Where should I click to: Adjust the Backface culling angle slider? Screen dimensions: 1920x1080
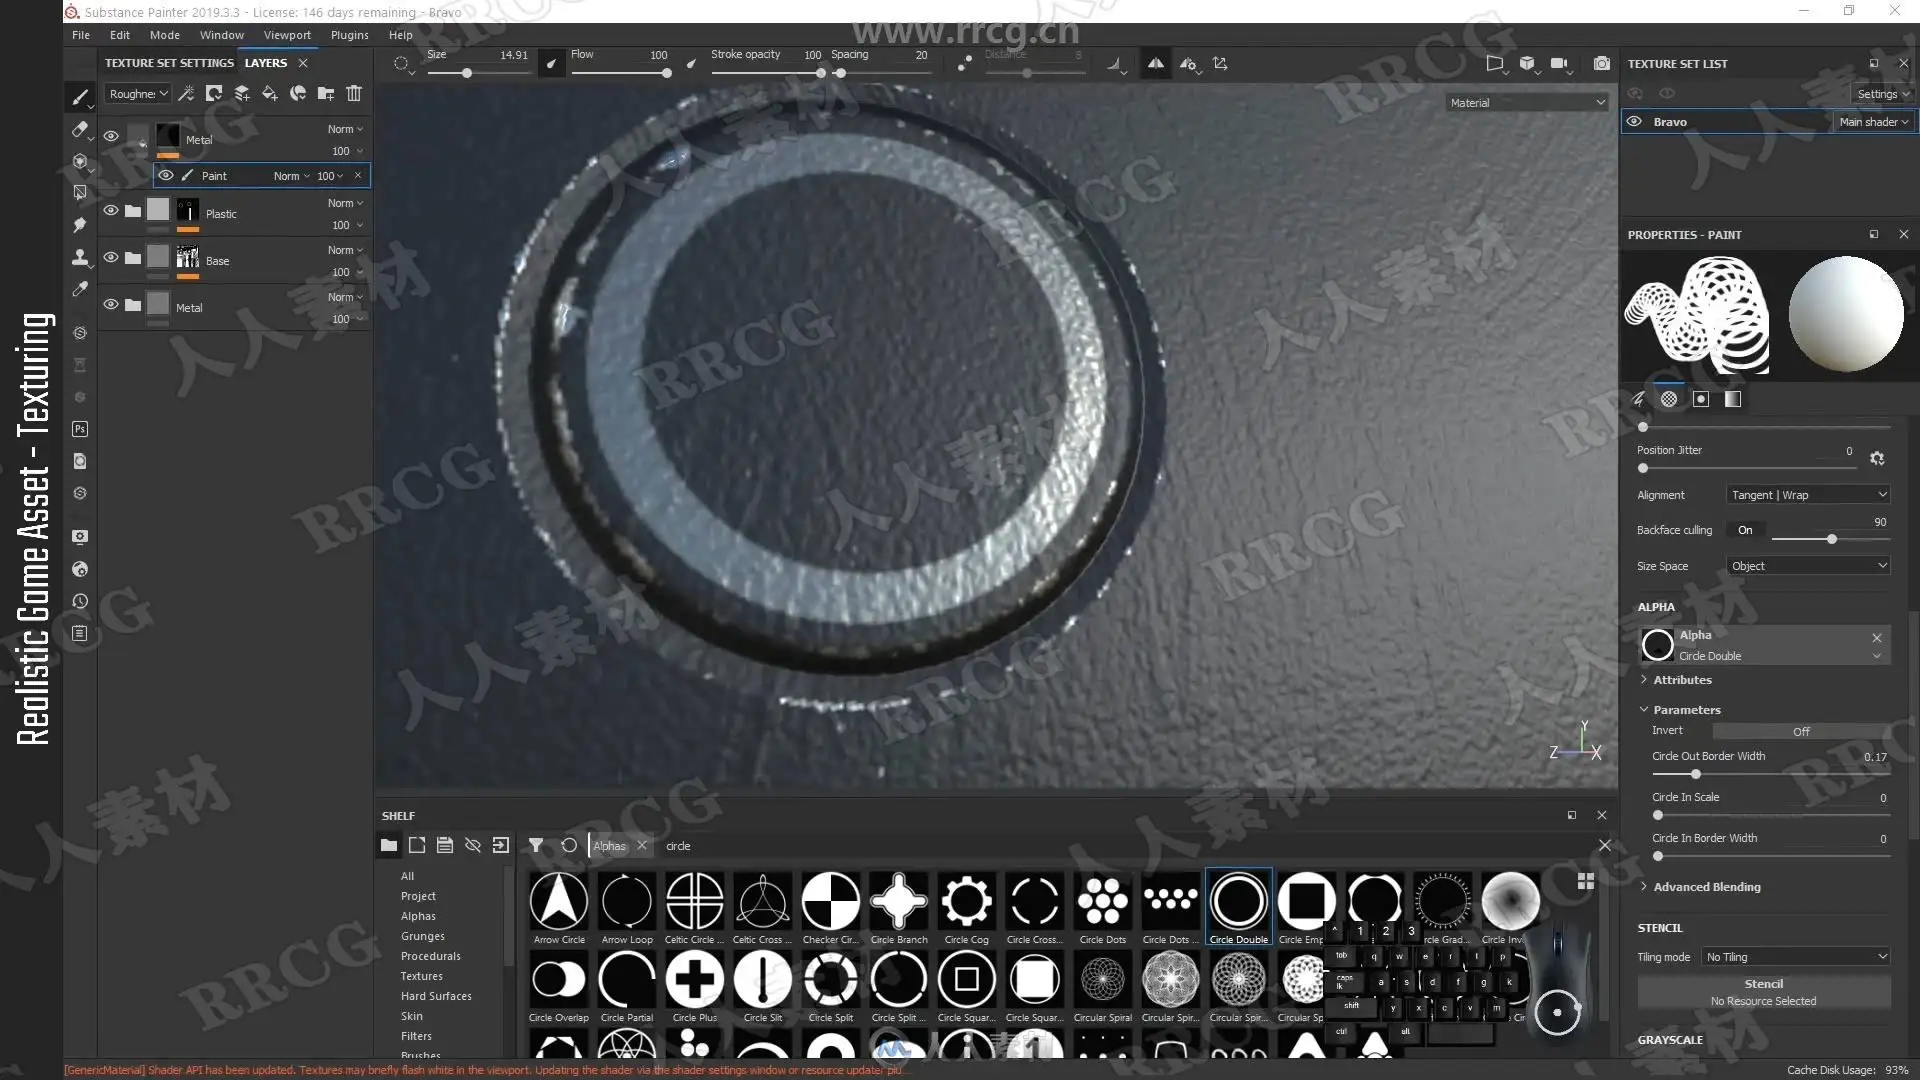click(1830, 539)
